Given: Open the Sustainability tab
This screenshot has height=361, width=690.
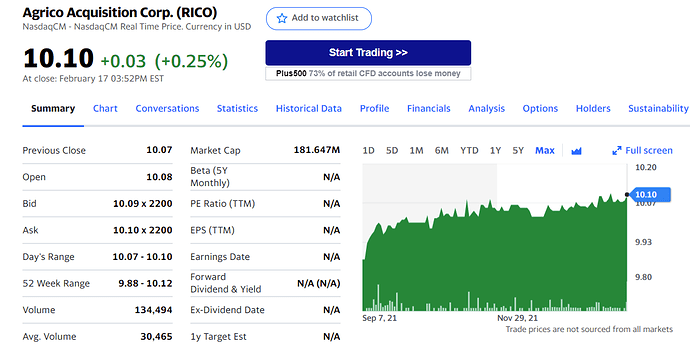Looking at the screenshot, I should 658,109.
